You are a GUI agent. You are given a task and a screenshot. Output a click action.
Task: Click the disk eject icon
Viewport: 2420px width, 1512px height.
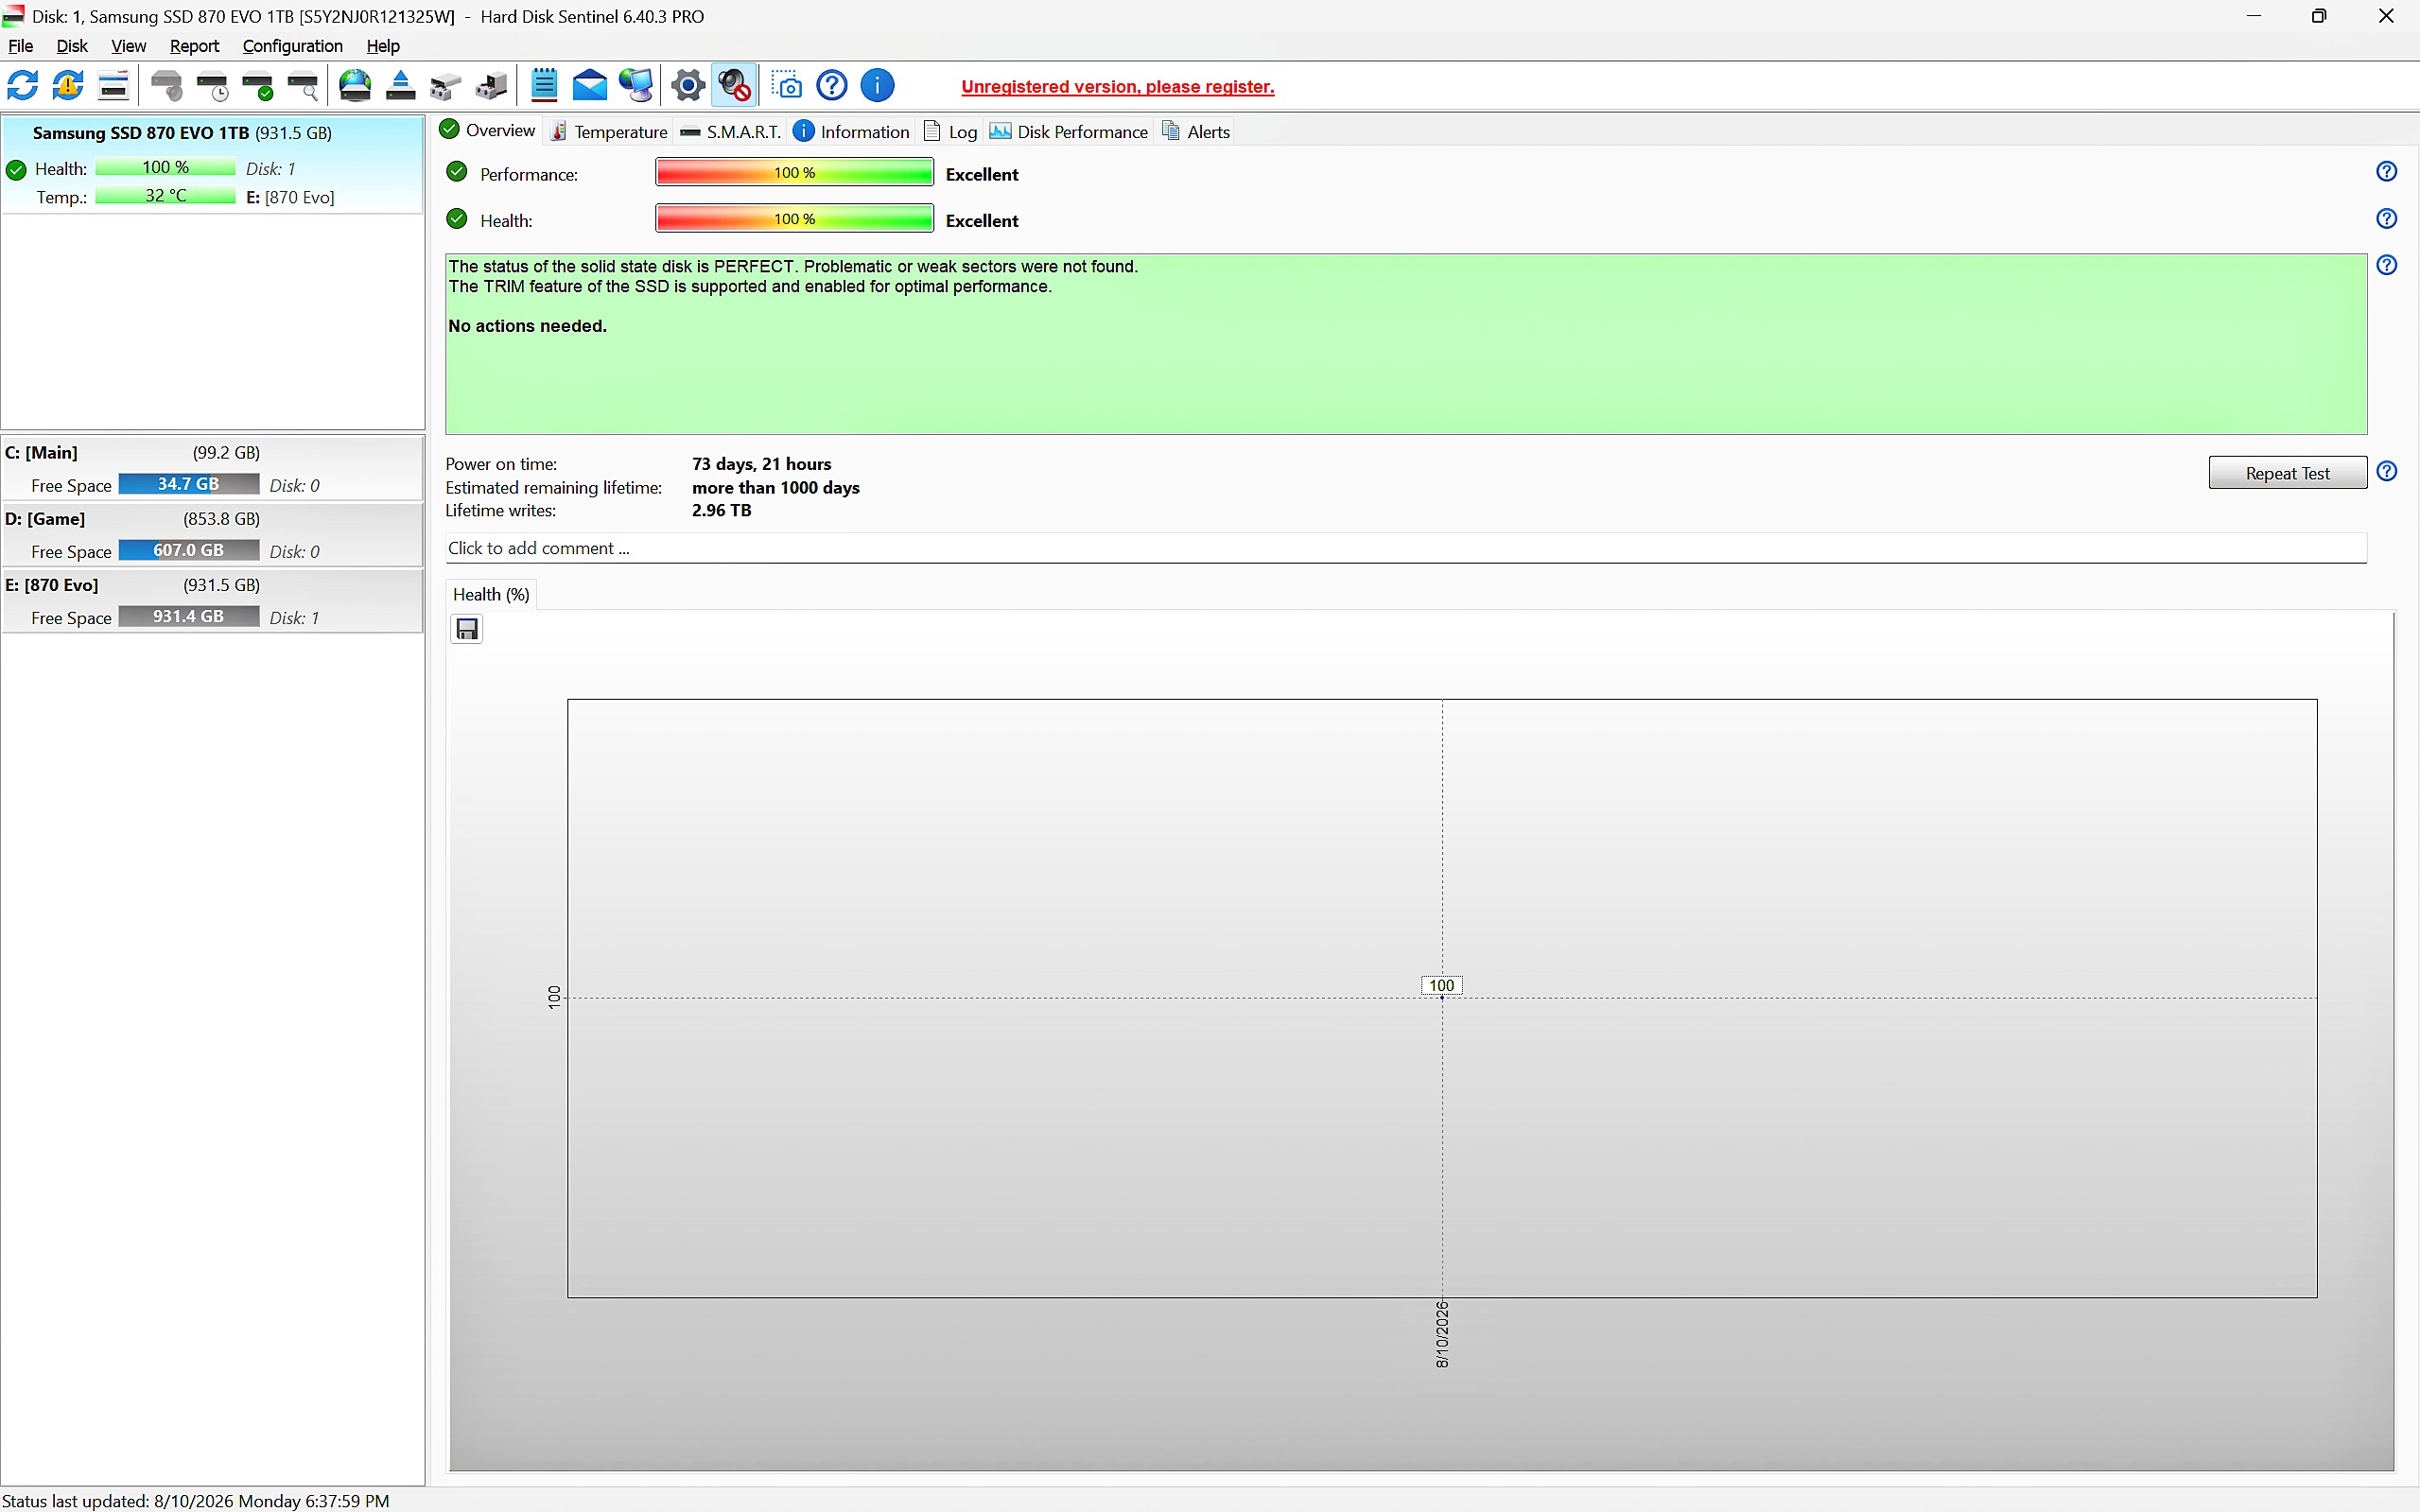(x=400, y=86)
